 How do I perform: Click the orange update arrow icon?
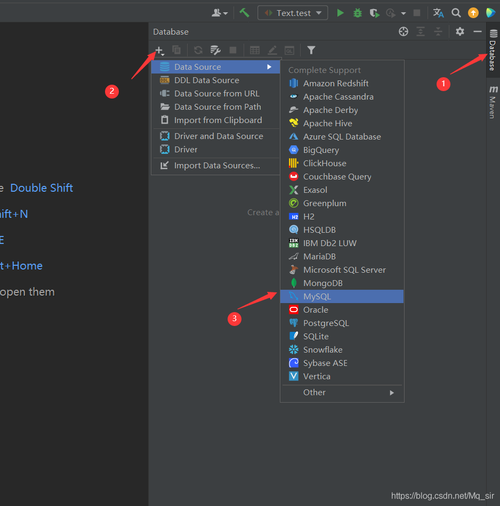473,13
